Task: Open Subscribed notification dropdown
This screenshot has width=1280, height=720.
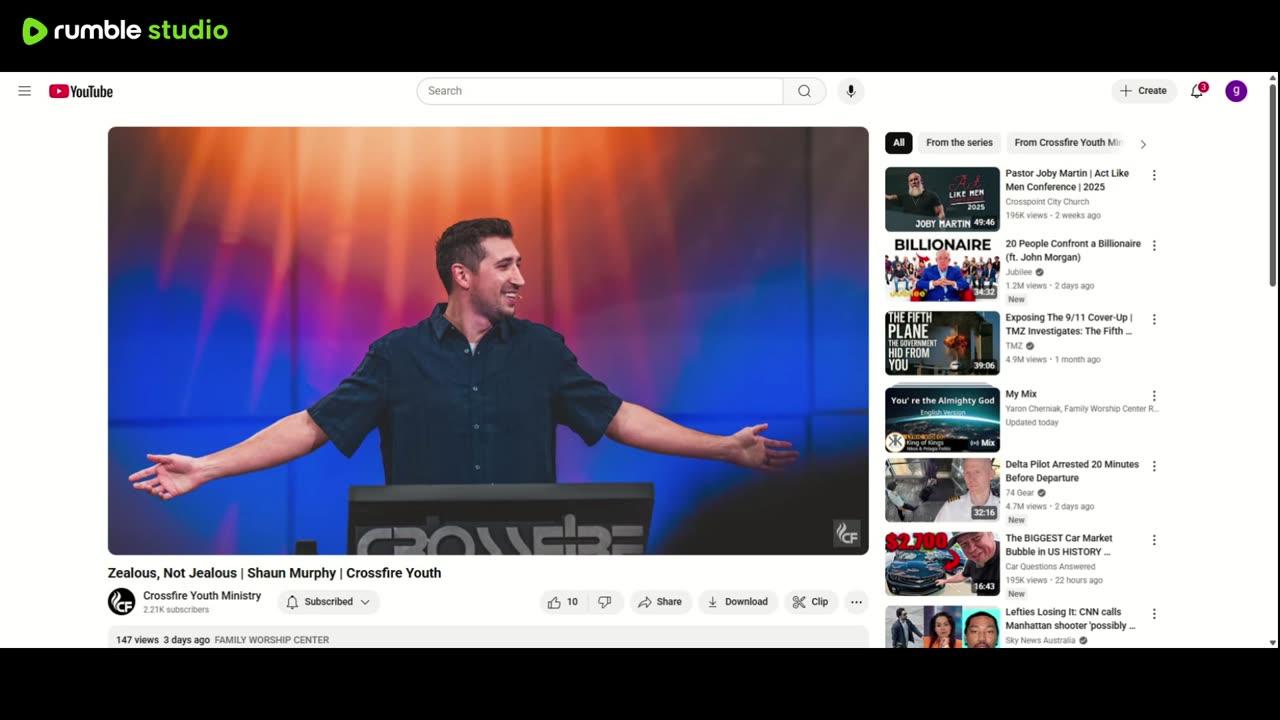Action: [329, 602]
